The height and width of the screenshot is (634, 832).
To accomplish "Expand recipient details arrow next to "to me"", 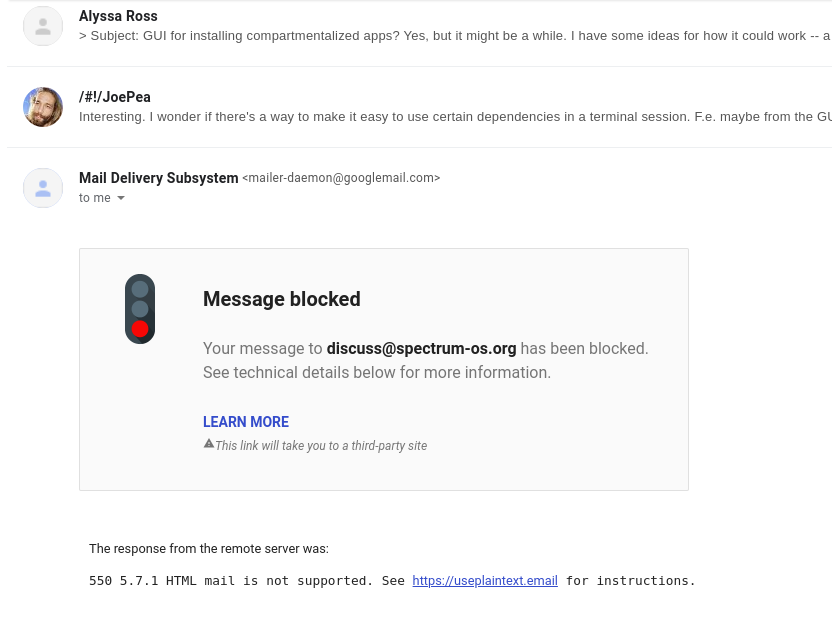I will [121, 198].
